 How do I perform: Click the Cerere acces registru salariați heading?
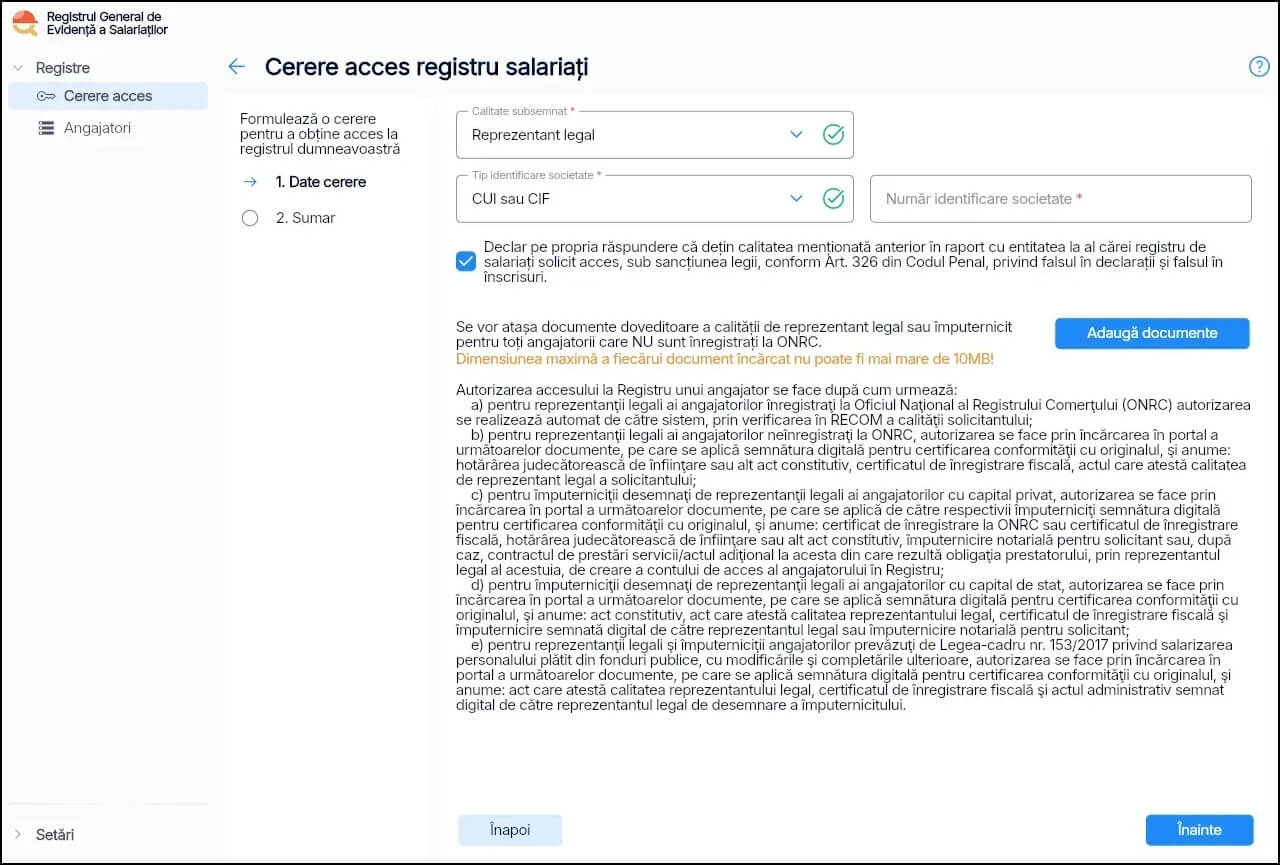[x=426, y=67]
